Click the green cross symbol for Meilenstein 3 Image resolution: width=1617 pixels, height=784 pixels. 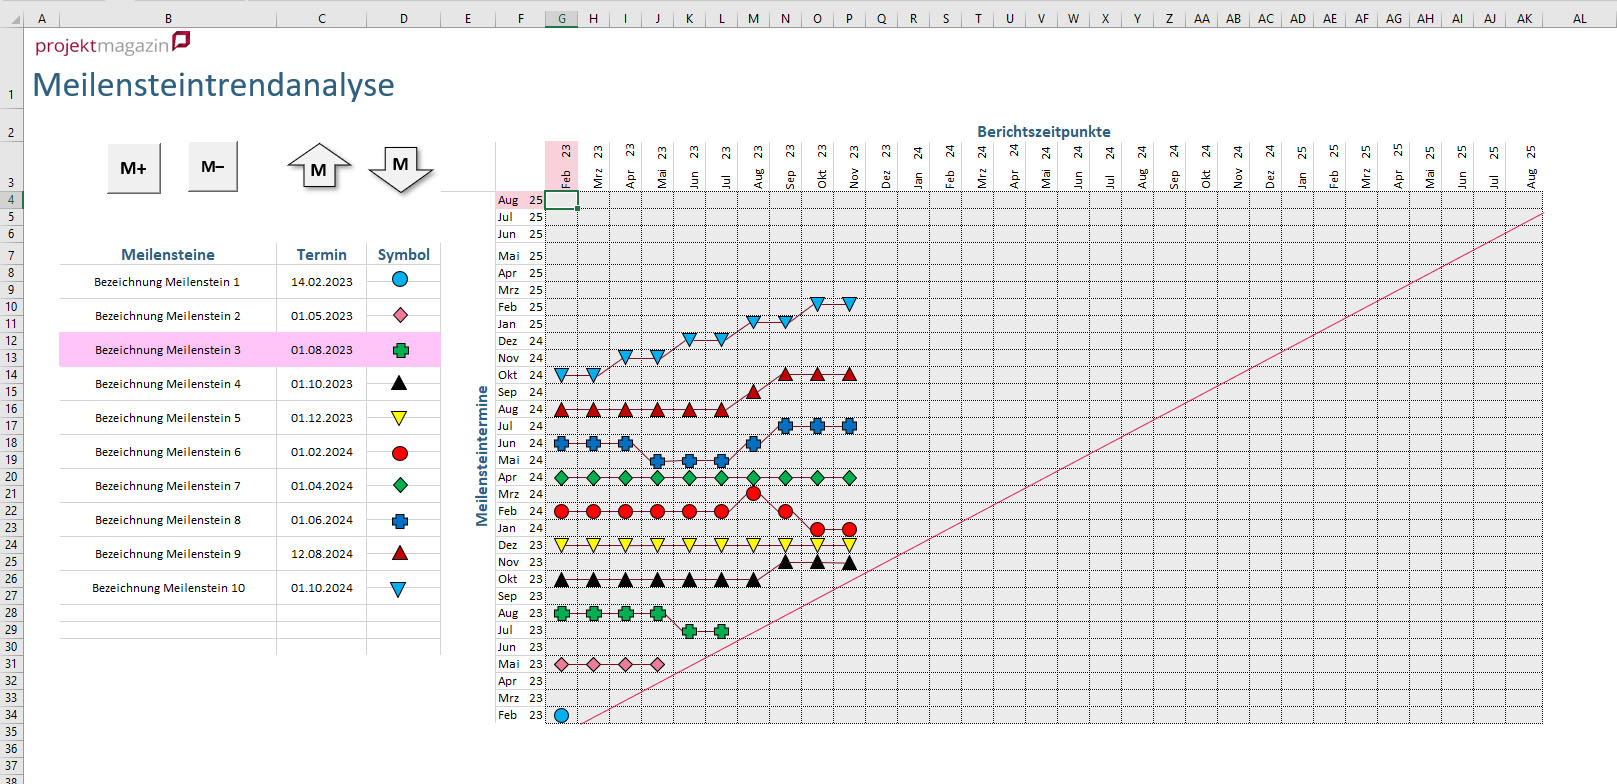click(x=400, y=350)
